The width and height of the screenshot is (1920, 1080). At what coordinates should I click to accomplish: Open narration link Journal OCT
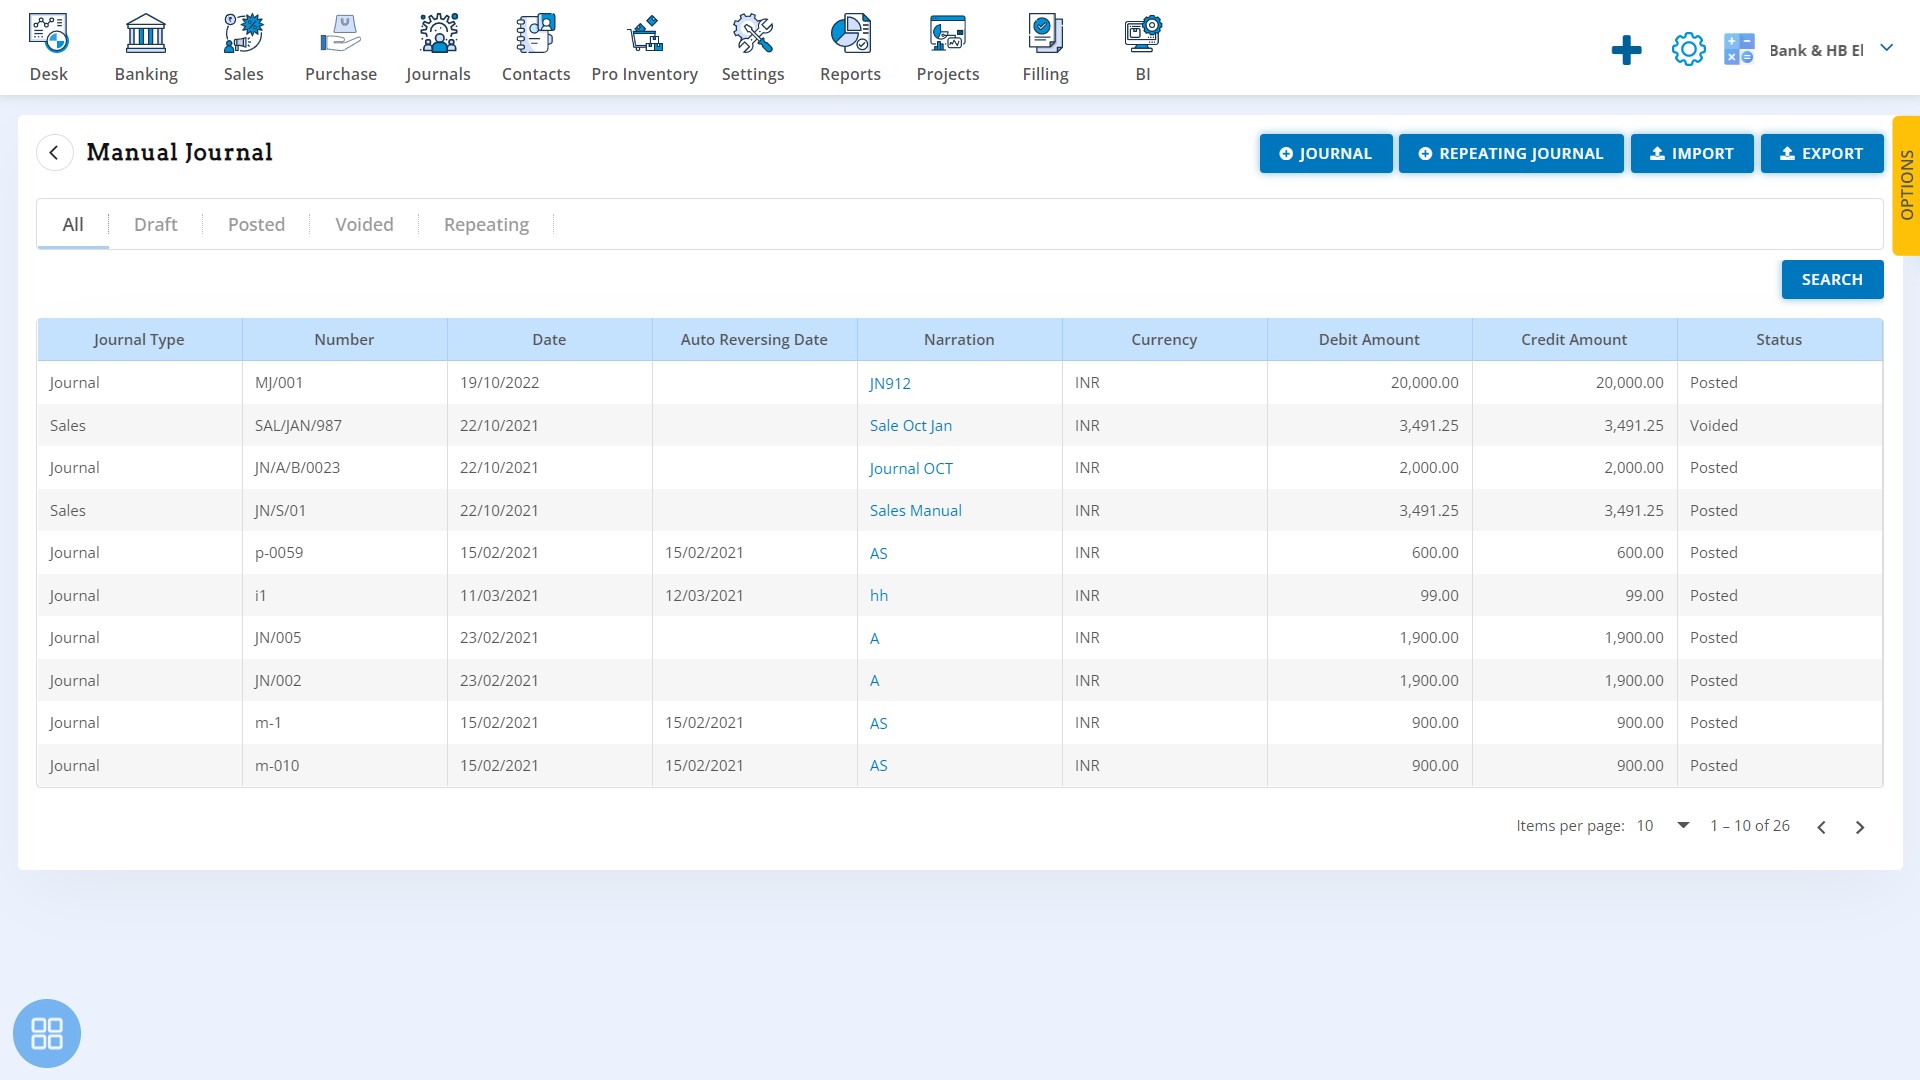tap(910, 467)
